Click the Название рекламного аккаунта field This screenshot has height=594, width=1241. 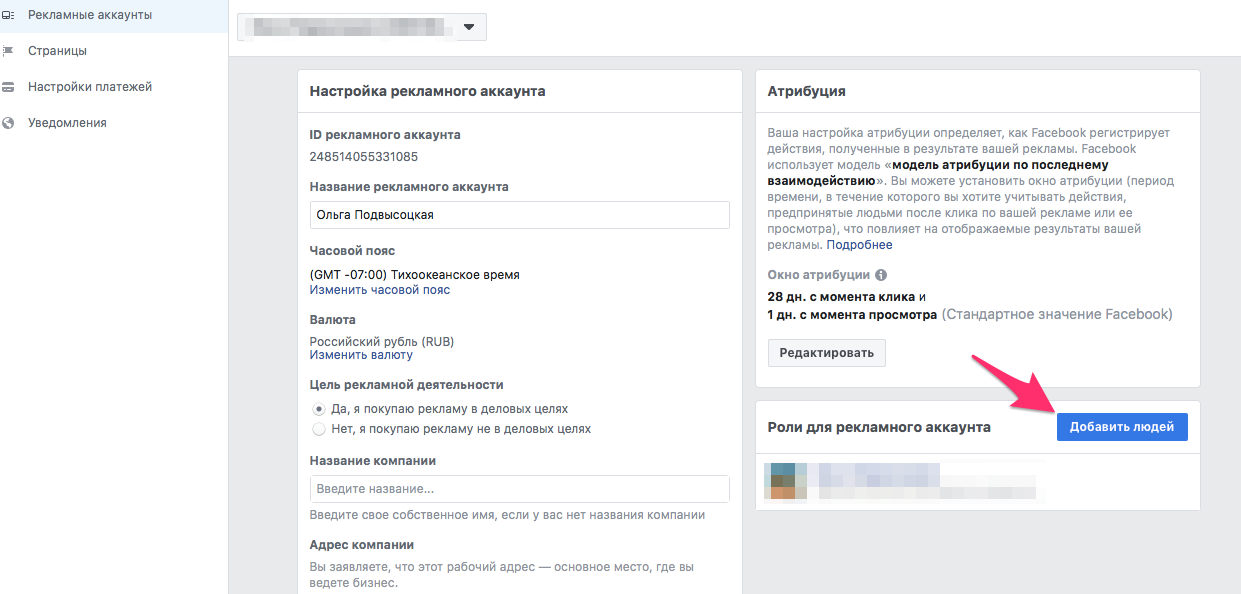(x=519, y=215)
